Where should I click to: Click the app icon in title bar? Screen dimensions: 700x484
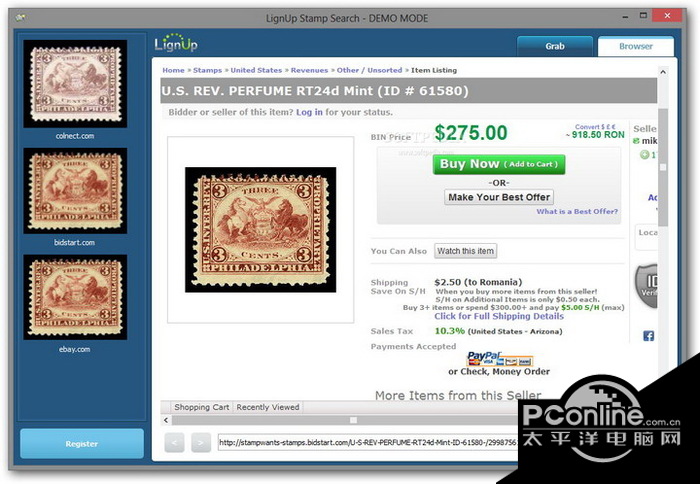20,18
